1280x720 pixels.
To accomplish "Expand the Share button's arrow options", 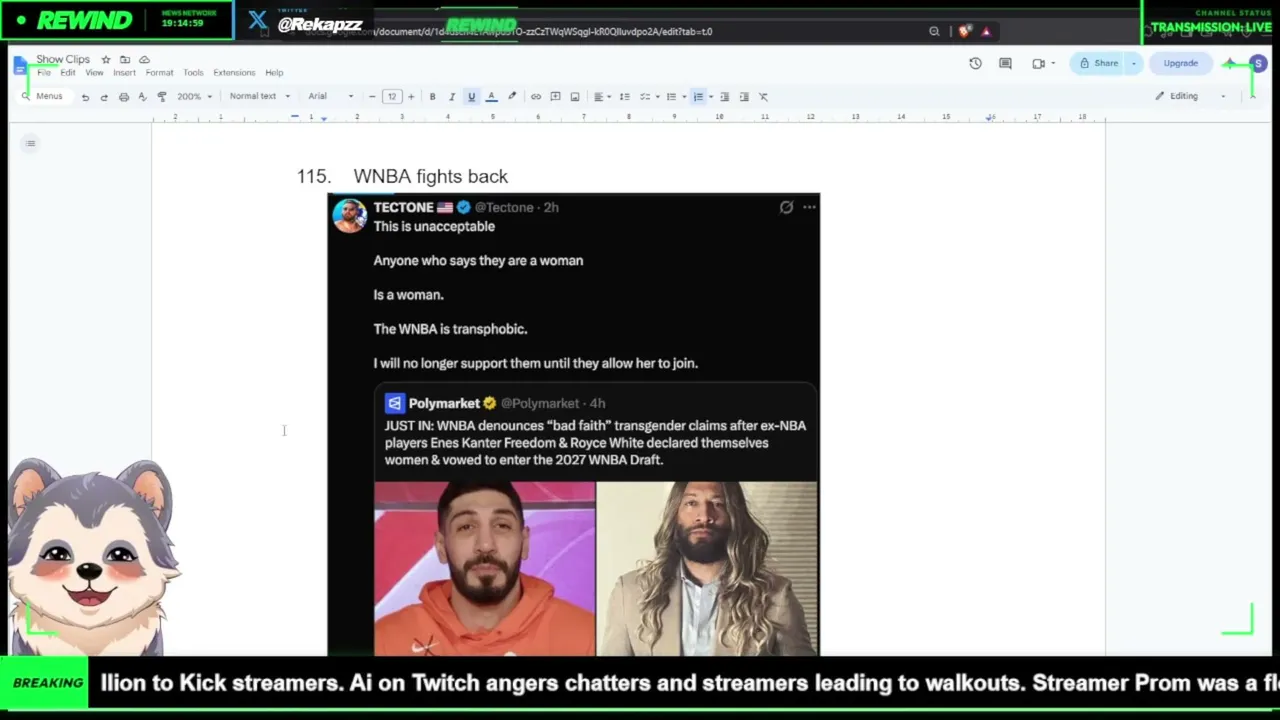I will tap(1133, 63).
